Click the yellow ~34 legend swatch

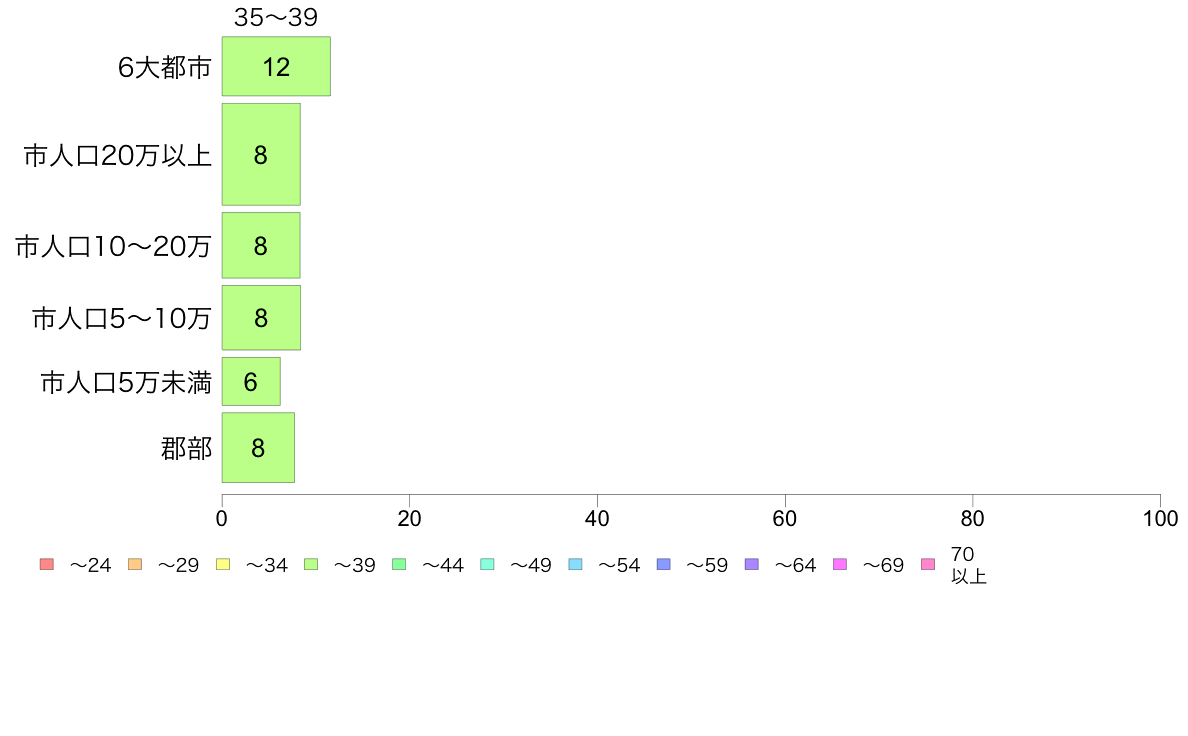223,564
